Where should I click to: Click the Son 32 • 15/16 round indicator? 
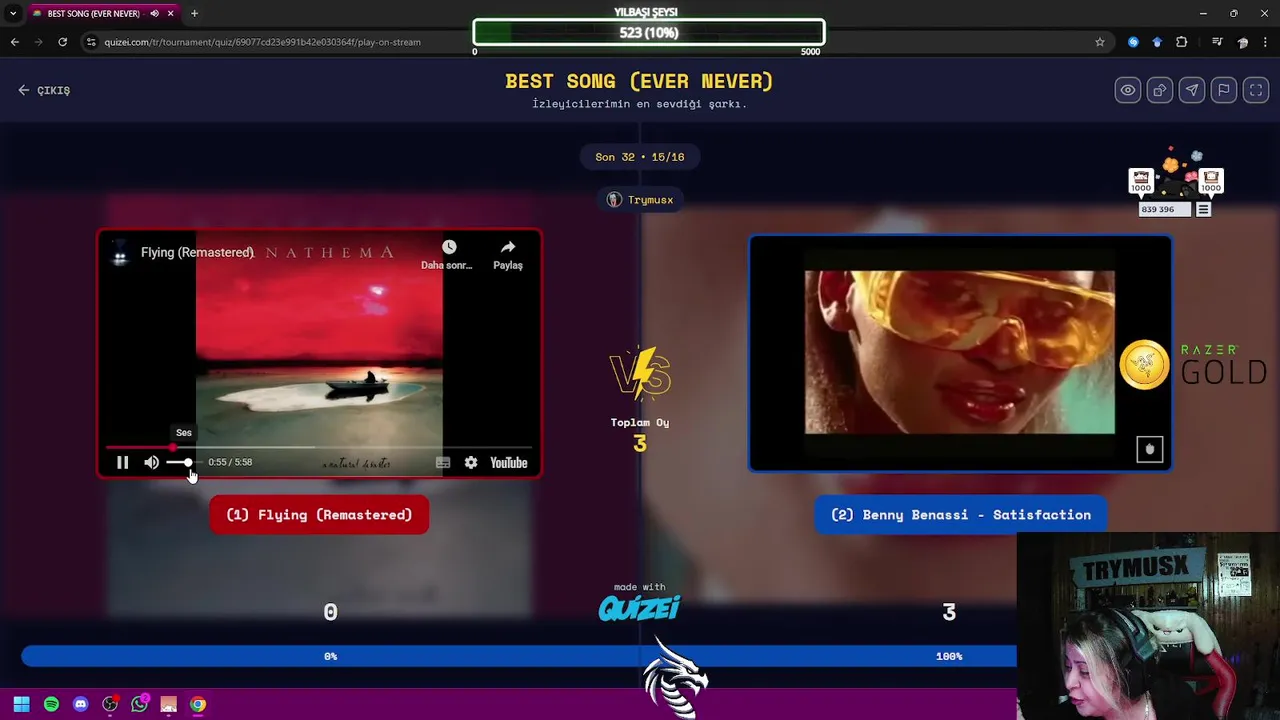click(640, 157)
